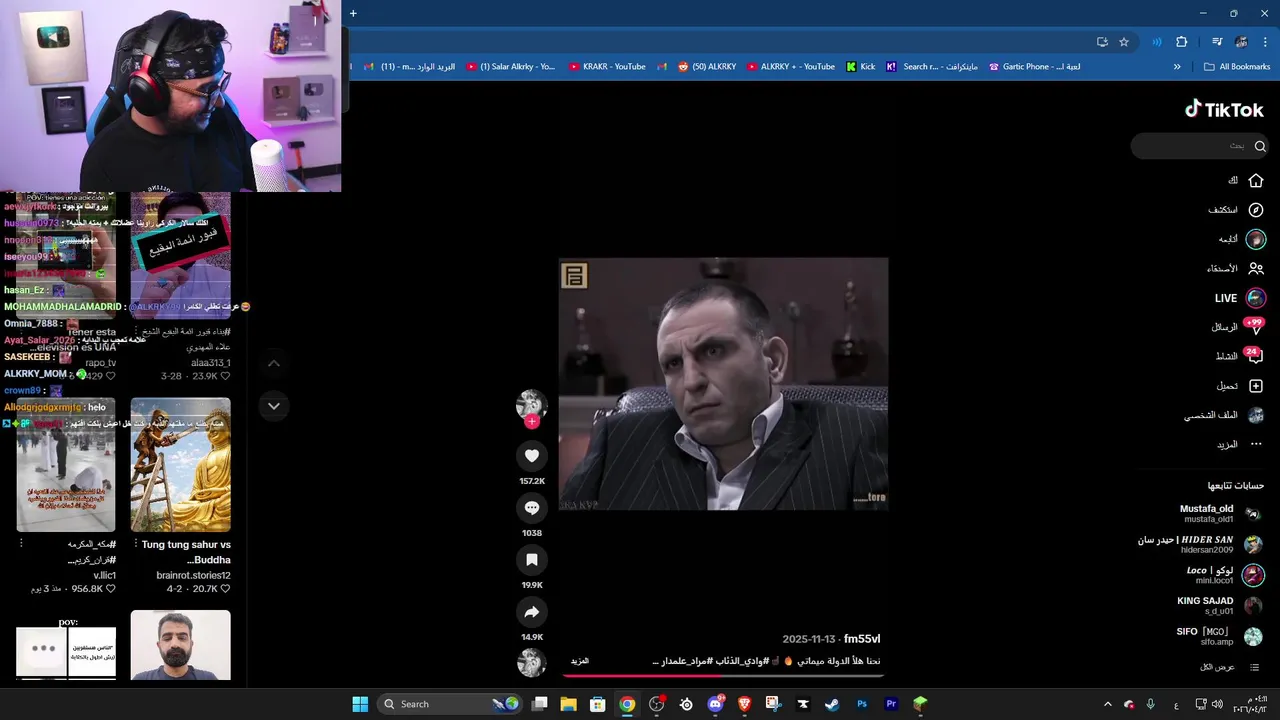Open the Activity inbox icon with 24 badge
This screenshot has width=1280, height=720.
coord(1254,356)
